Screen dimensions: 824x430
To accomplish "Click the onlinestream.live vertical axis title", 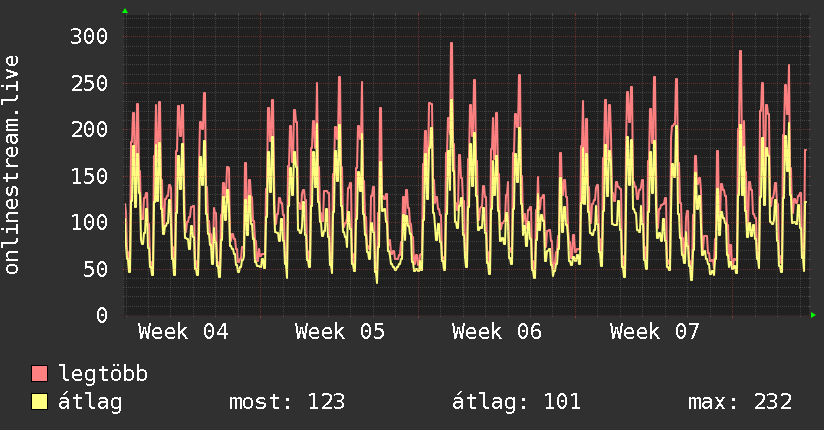I will [12, 164].
